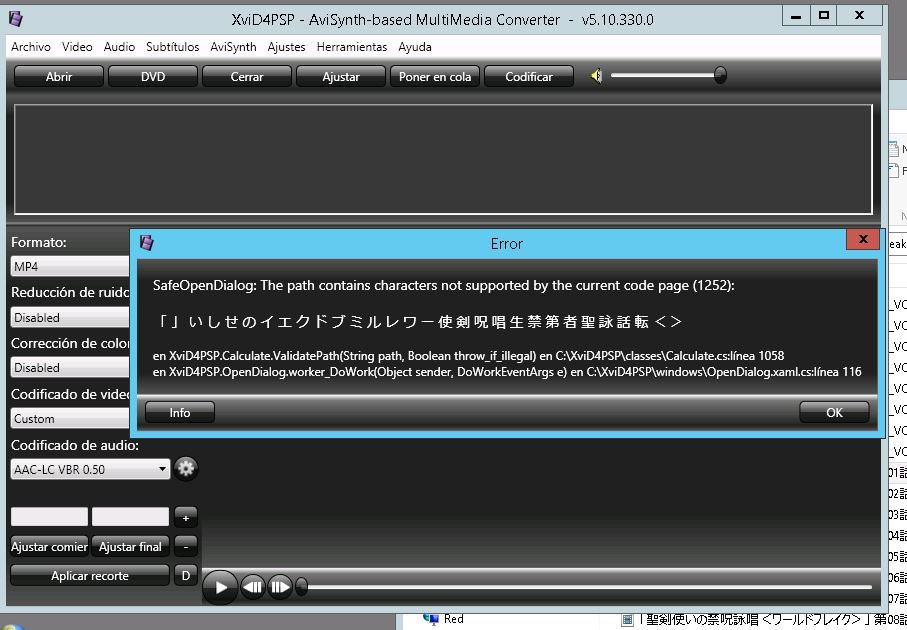The width and height of the screenshot is (907, 630).
Task: Click the Ajustar comienzo trim button
Action: pyautogui.click(x=49, y=546)
